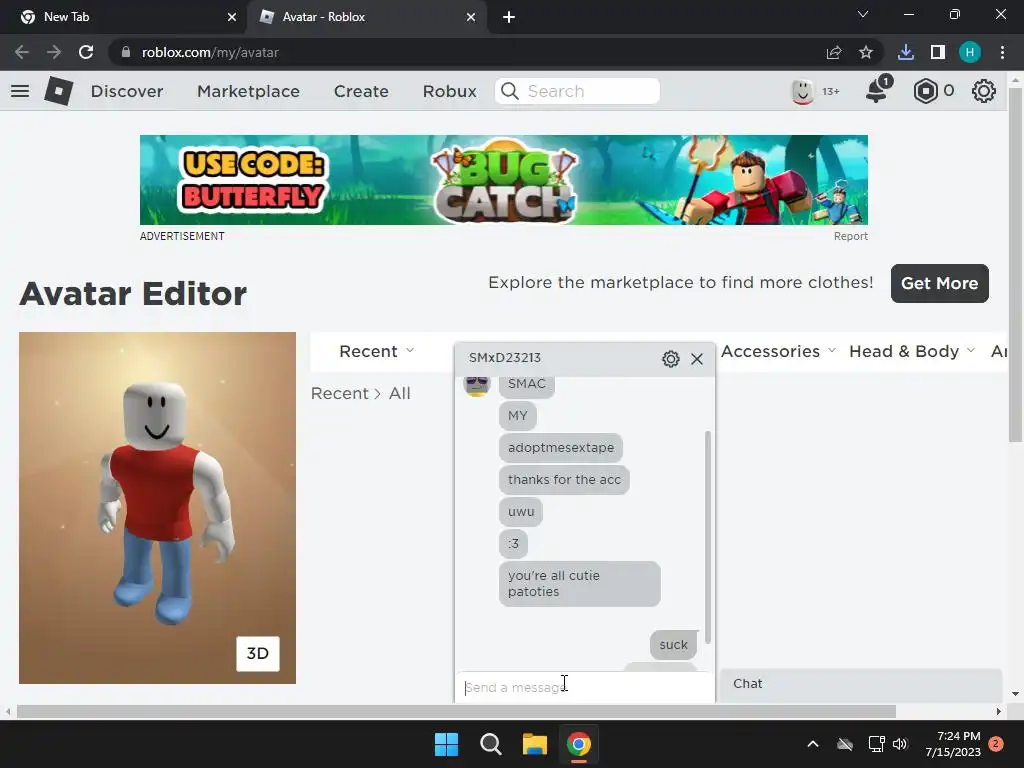Click the Bug Catch ad banner
Viewport: 1024px width, 768px height.
click(504, 180)
